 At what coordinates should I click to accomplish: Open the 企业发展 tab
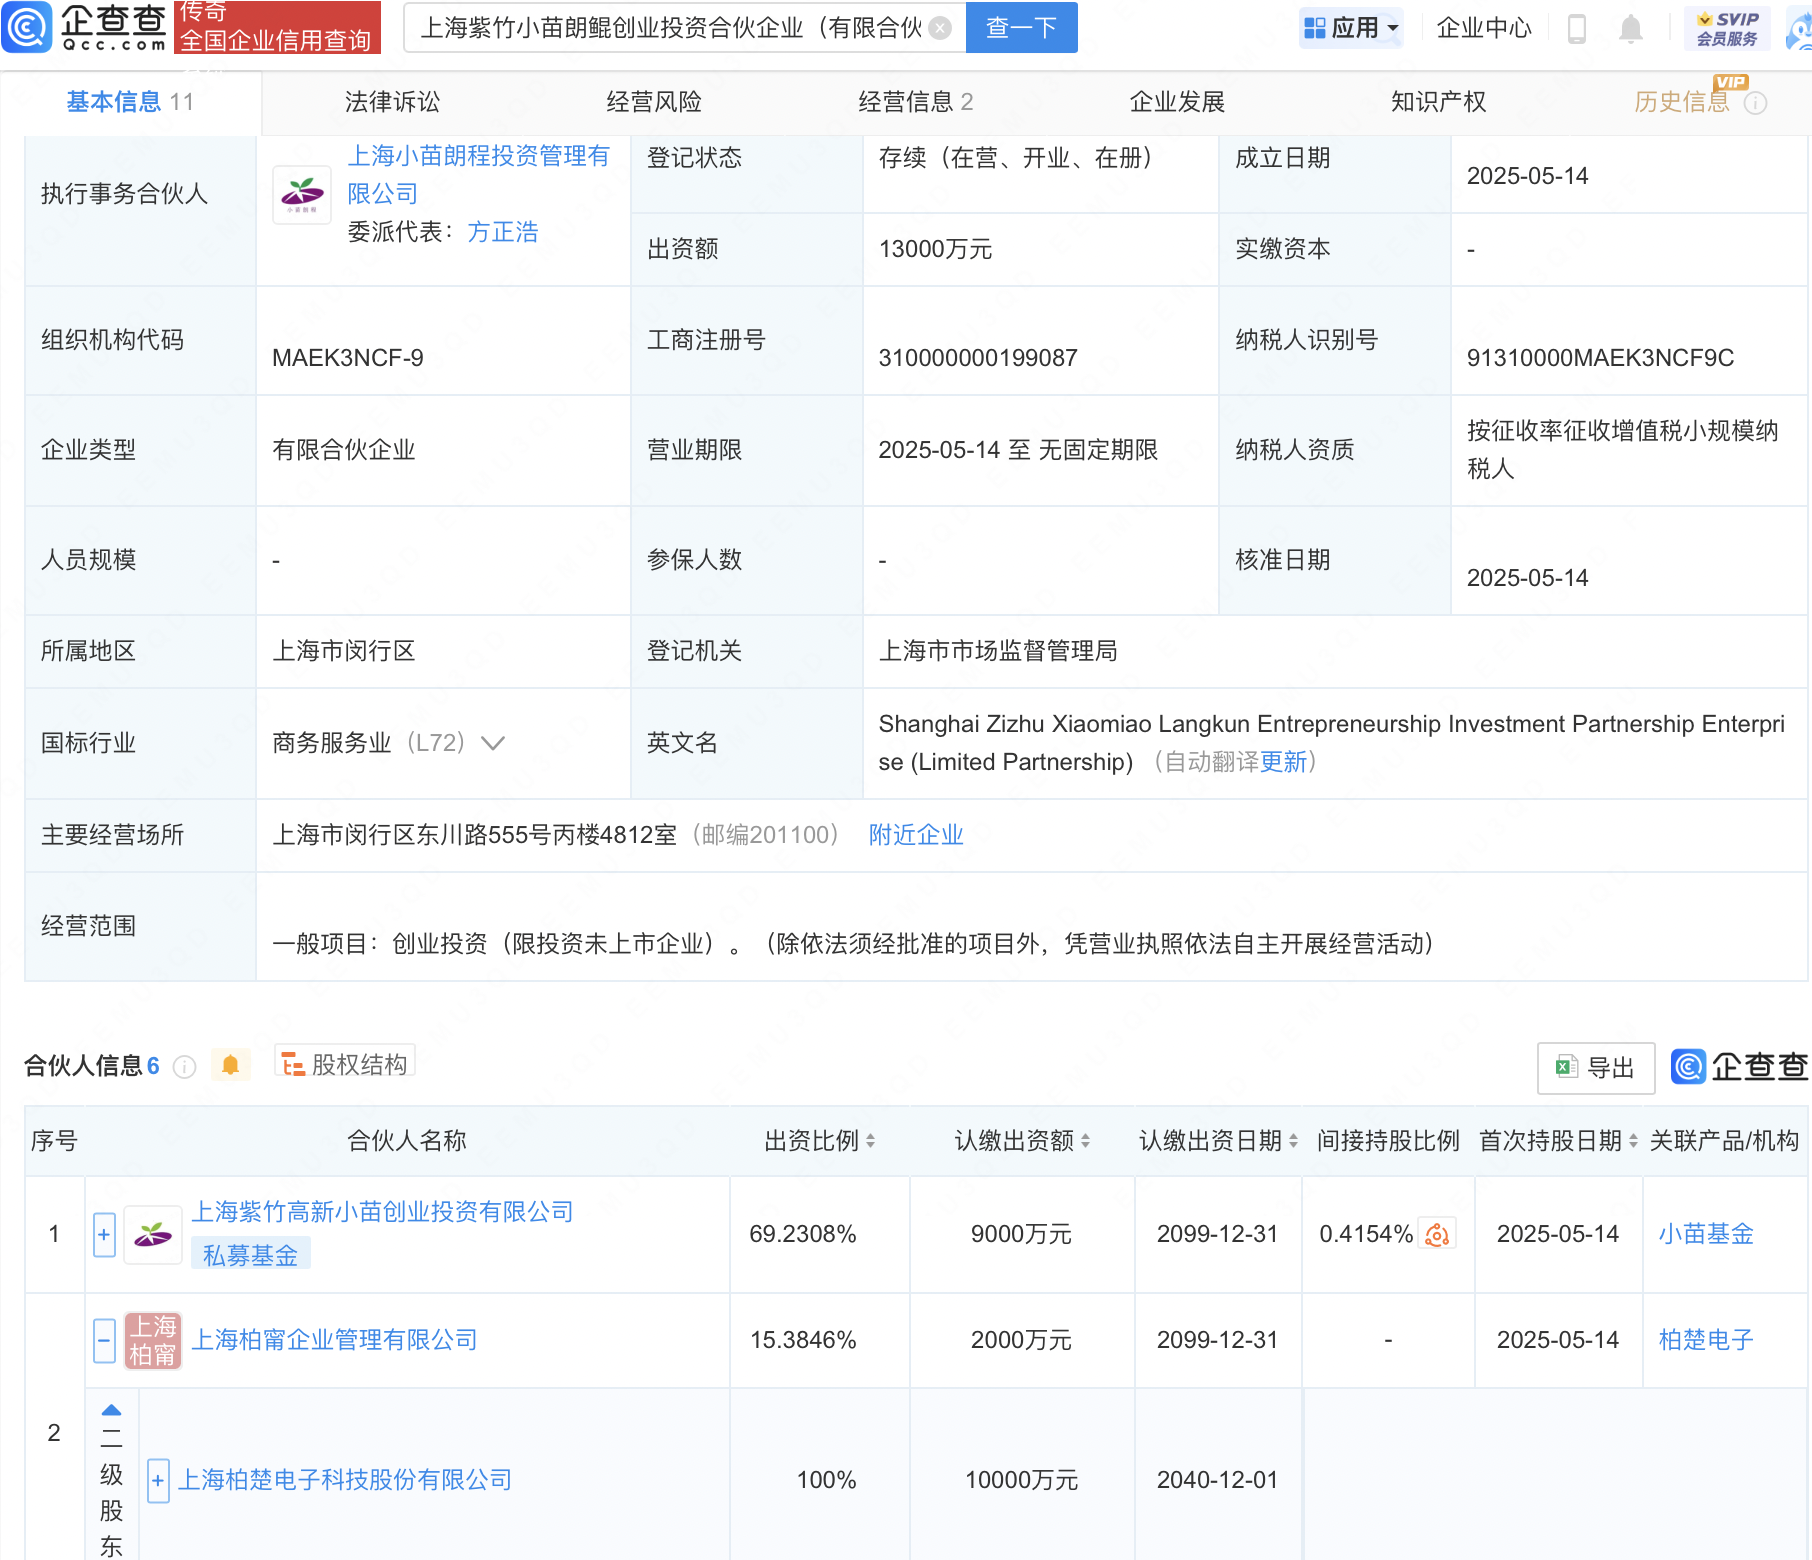(x=1177, y=102)
